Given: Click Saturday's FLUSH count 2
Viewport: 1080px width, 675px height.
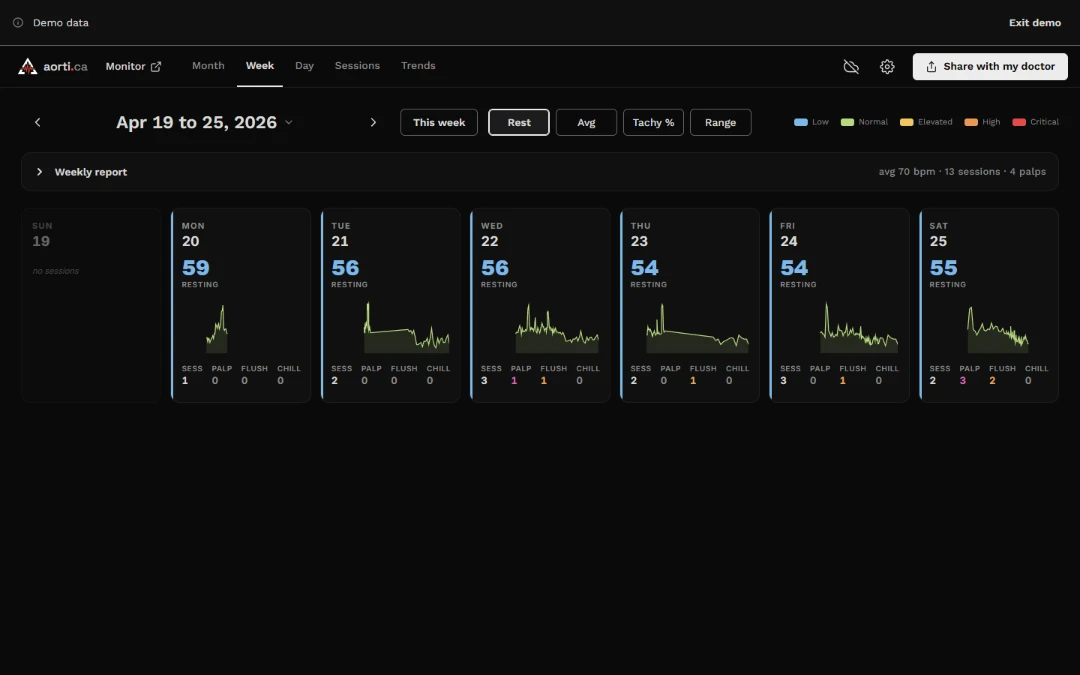Looking at the screenshot, I should click(x=993, y=380).
